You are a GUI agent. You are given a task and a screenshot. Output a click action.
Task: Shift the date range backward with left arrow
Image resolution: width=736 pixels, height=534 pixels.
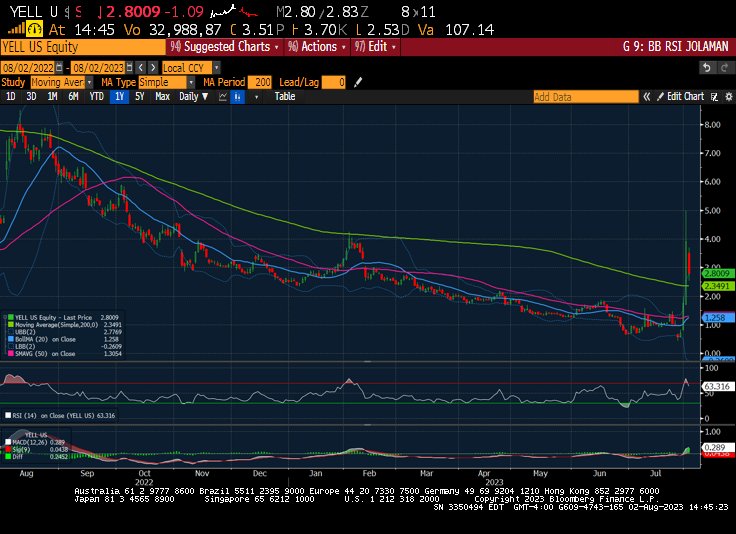141,68
